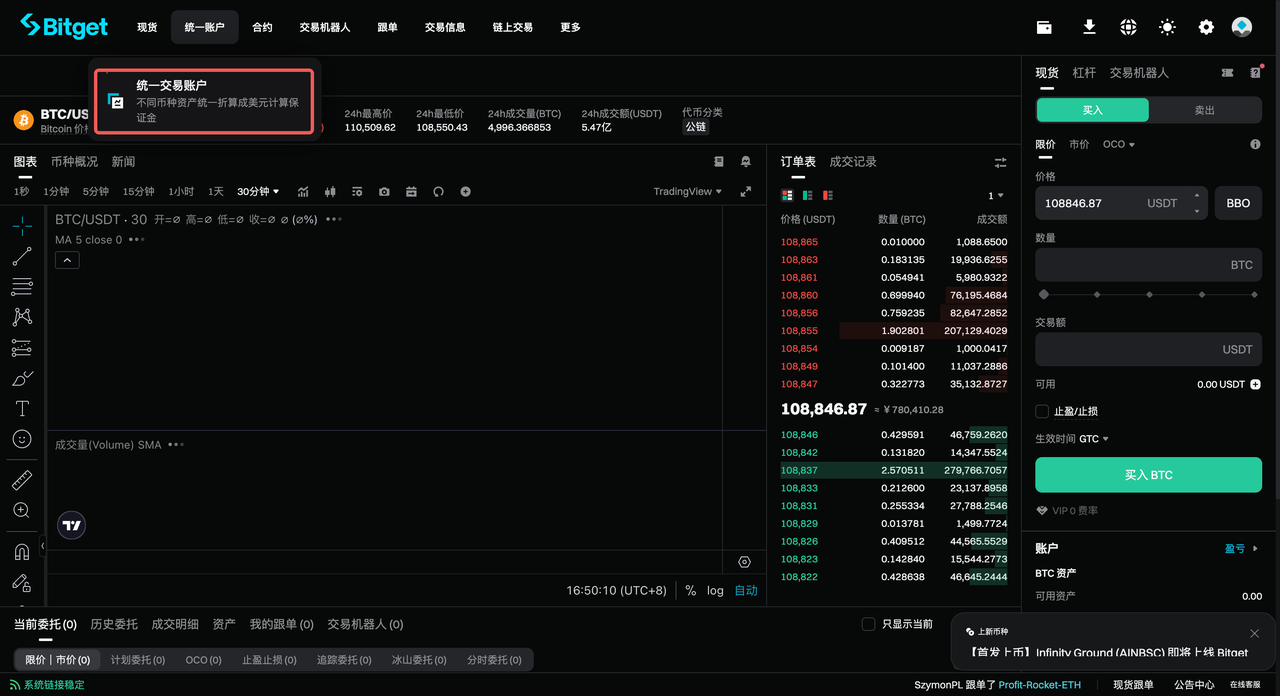1280x696 pixels.
Task: Switch to the 成交记录 tab
Action: pos(853,161)
